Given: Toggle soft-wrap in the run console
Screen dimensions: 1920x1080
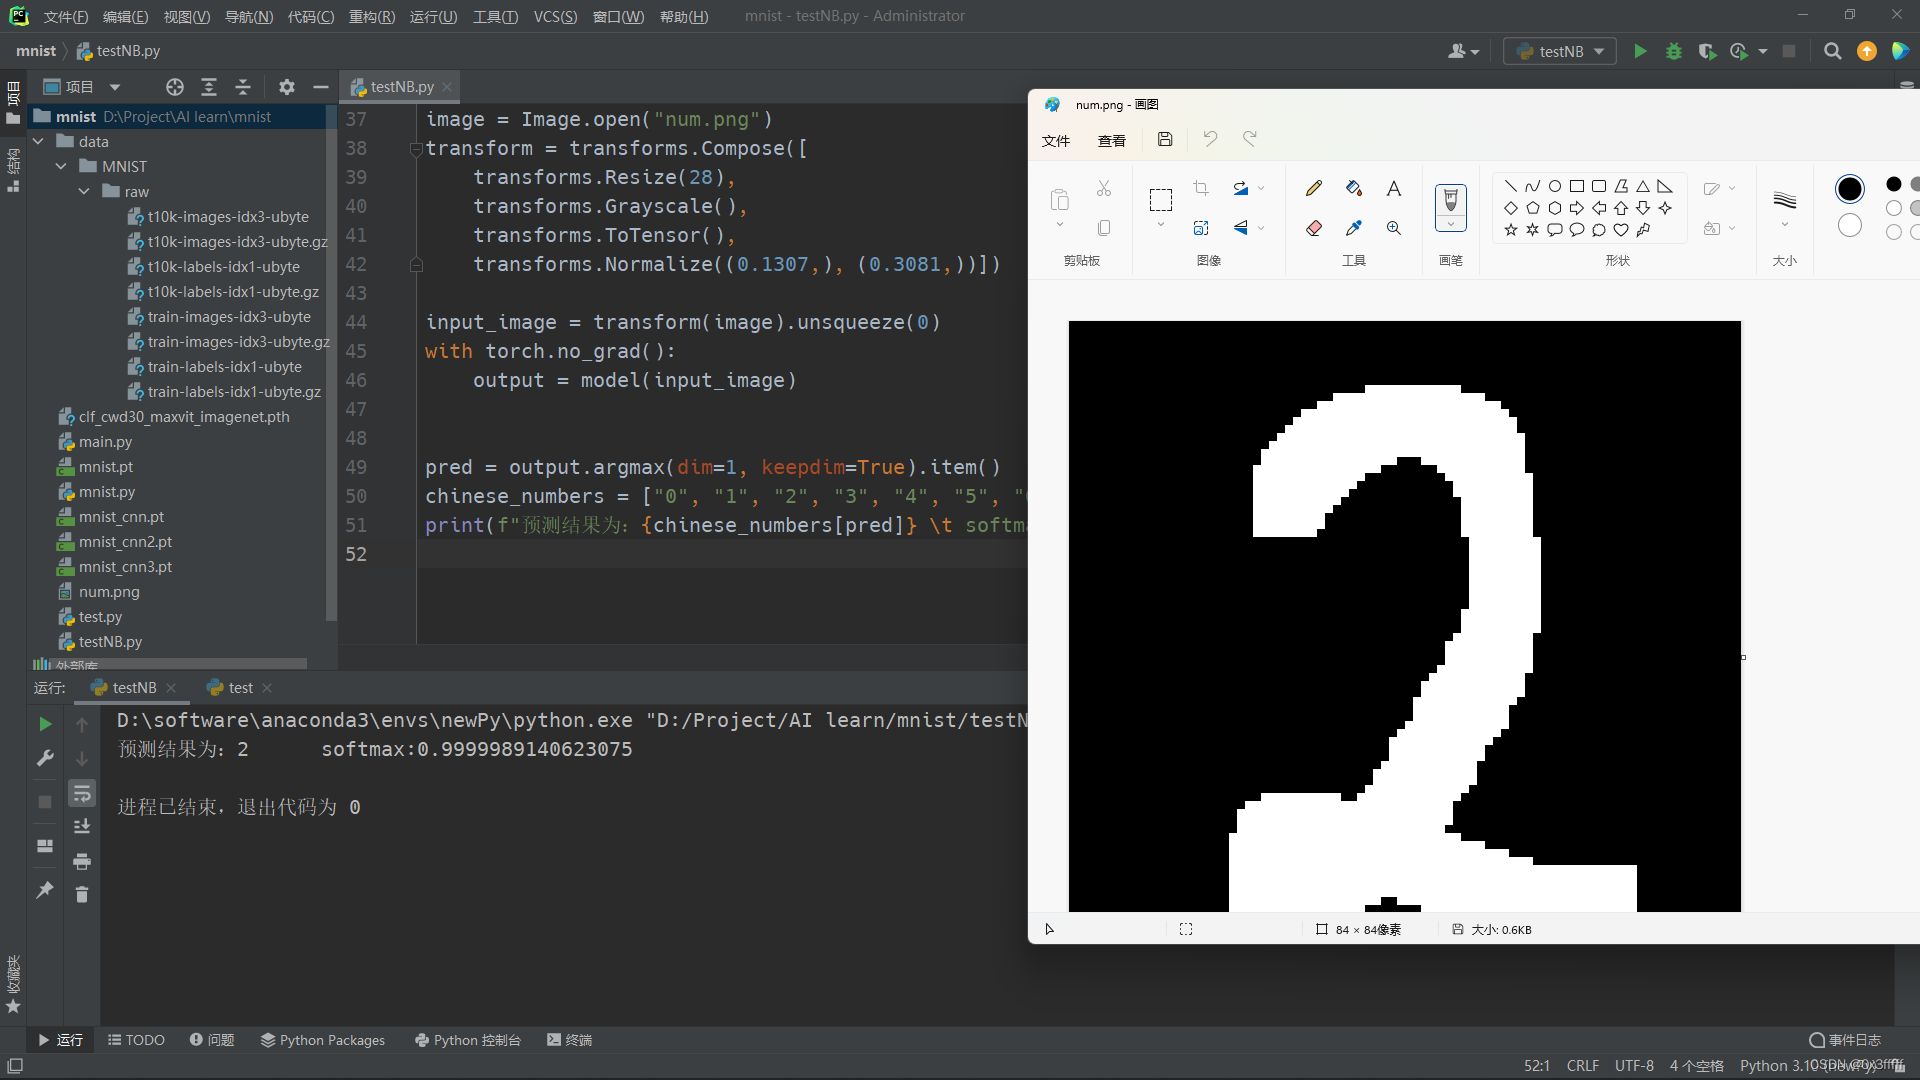Looking at the screenshot, I should click(82, 793).
